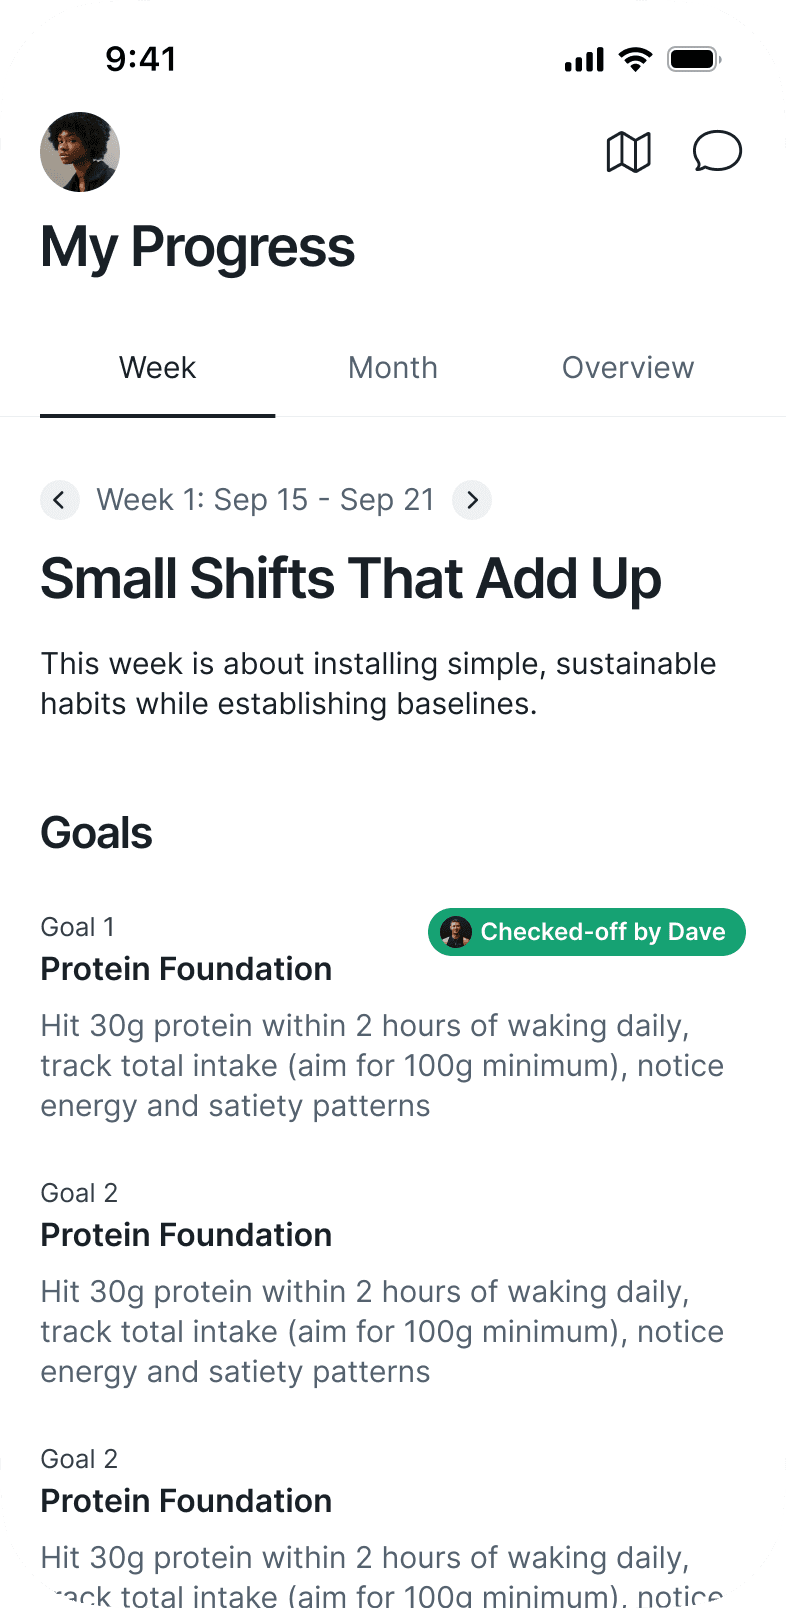Viewport: 786px width, 1608px height.
Task: Tap the Week 1: Sep 15 - Sep 21 label
Action: pos(266,500)
